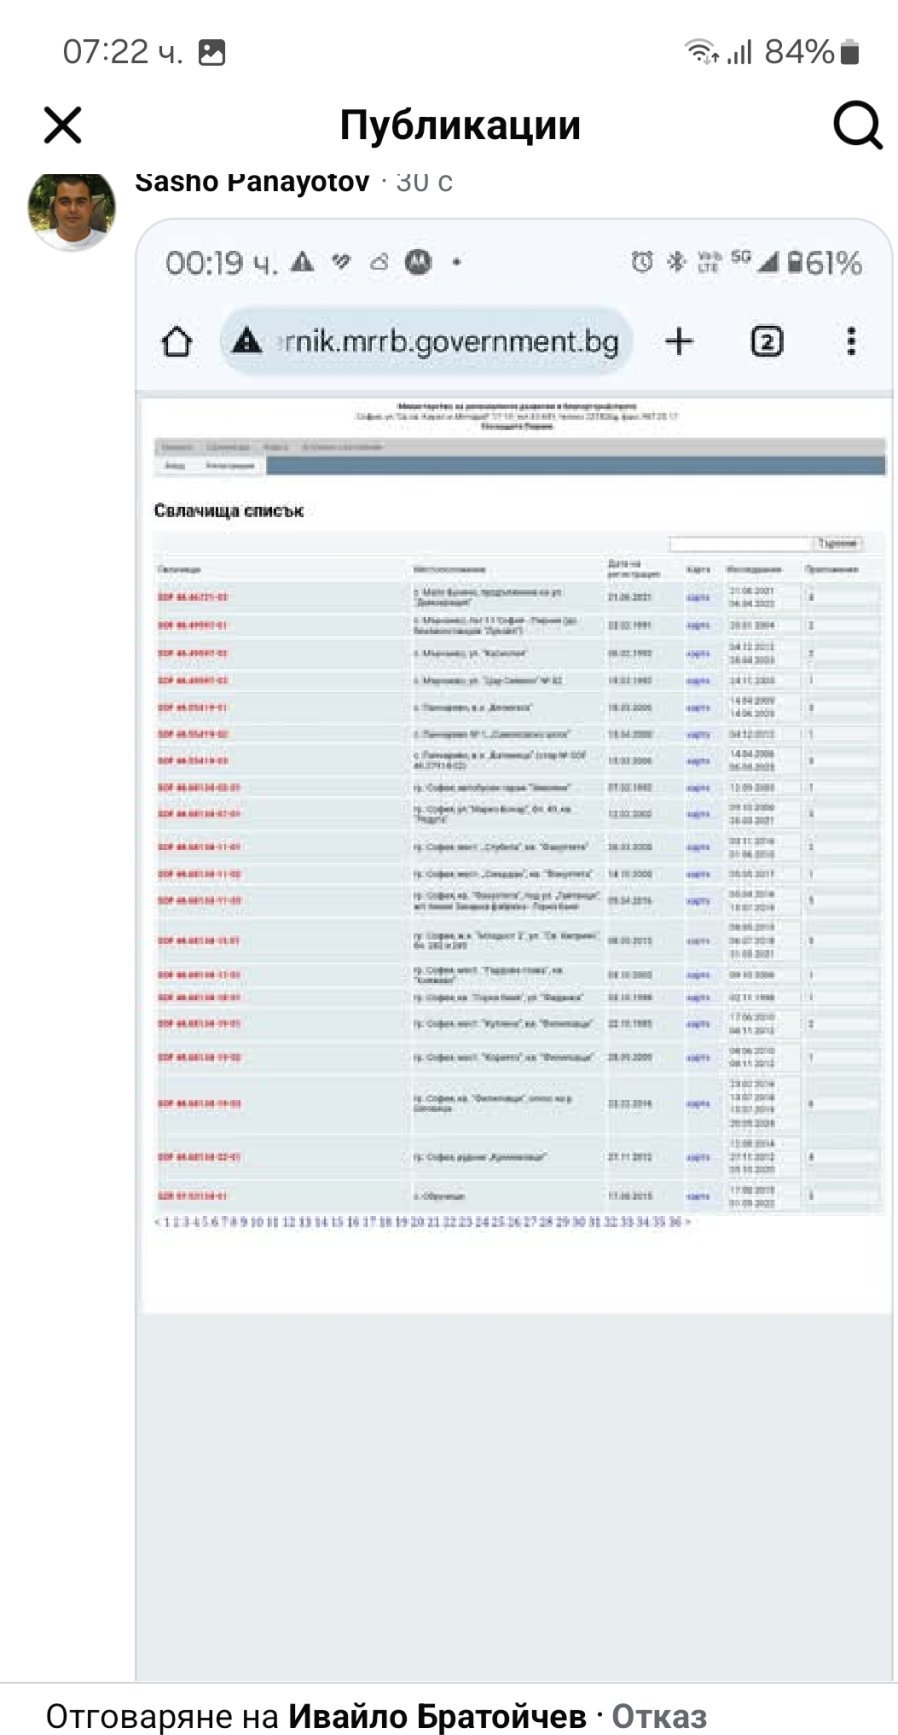Open the three-dot browser menu
Viewport: 898px width, 1735px height.
click(851, 342)
